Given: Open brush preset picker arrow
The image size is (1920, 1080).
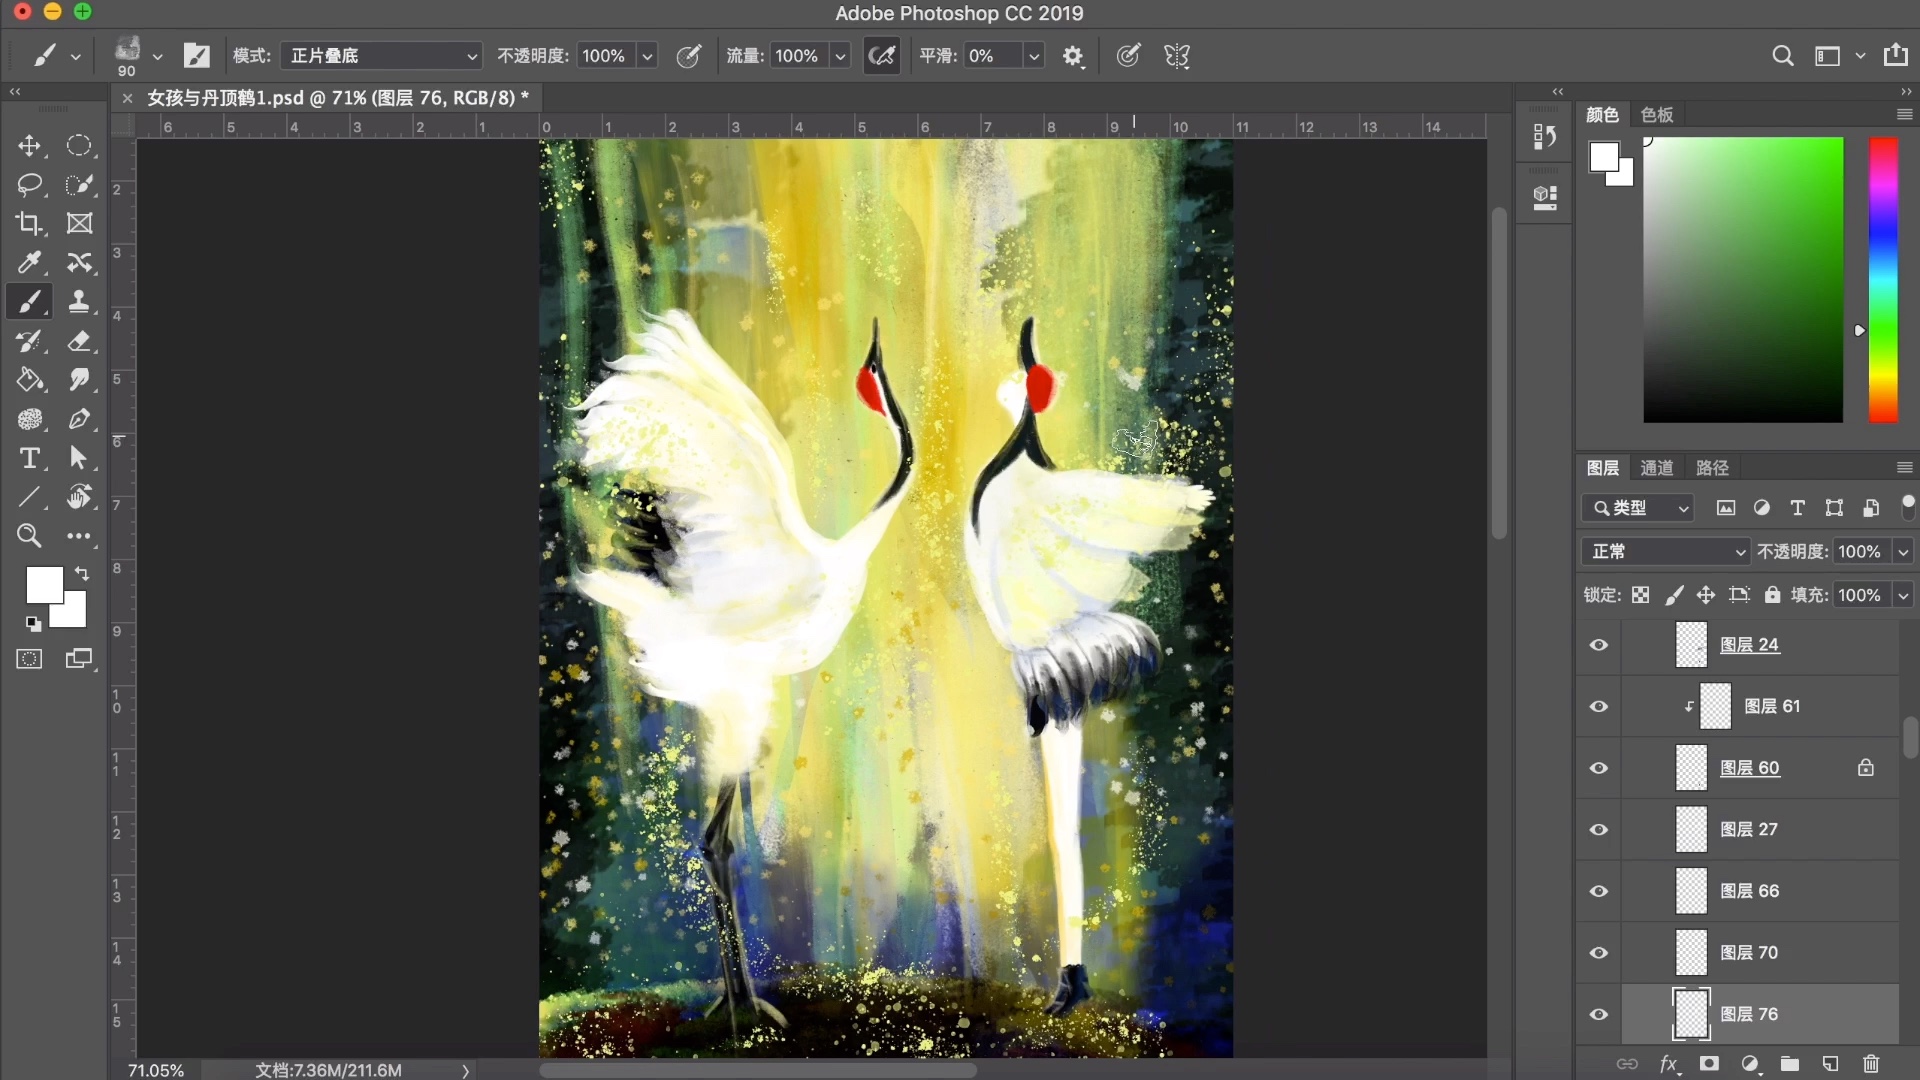Looking at the screenshot, I should [x=157, y=57].
